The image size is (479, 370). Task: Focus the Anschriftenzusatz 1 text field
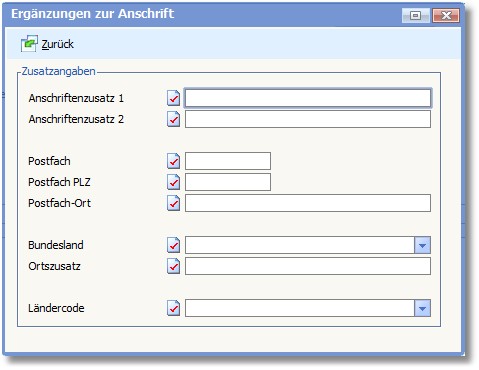(x=308, y=98)
